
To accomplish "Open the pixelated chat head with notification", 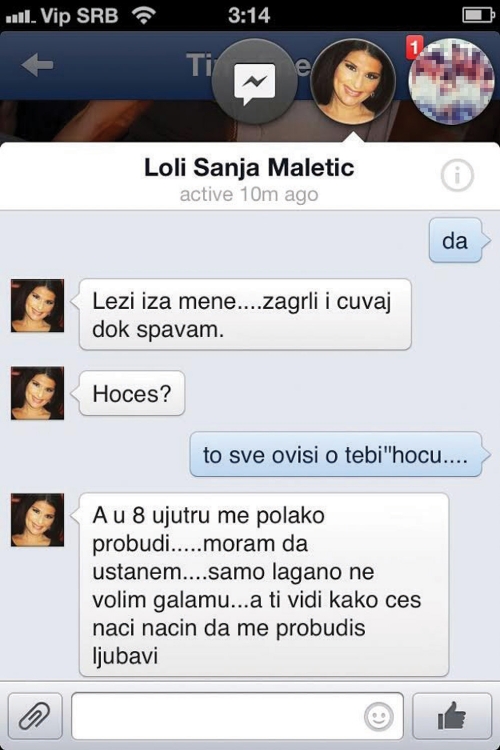I will click(451, 82).
